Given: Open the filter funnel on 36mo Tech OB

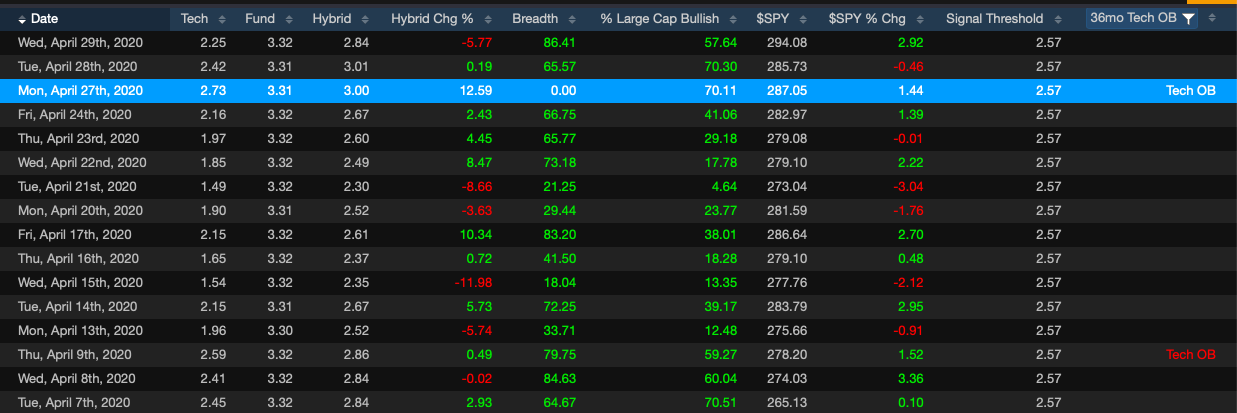Looking at the screenshot, I should [1188, 19].
